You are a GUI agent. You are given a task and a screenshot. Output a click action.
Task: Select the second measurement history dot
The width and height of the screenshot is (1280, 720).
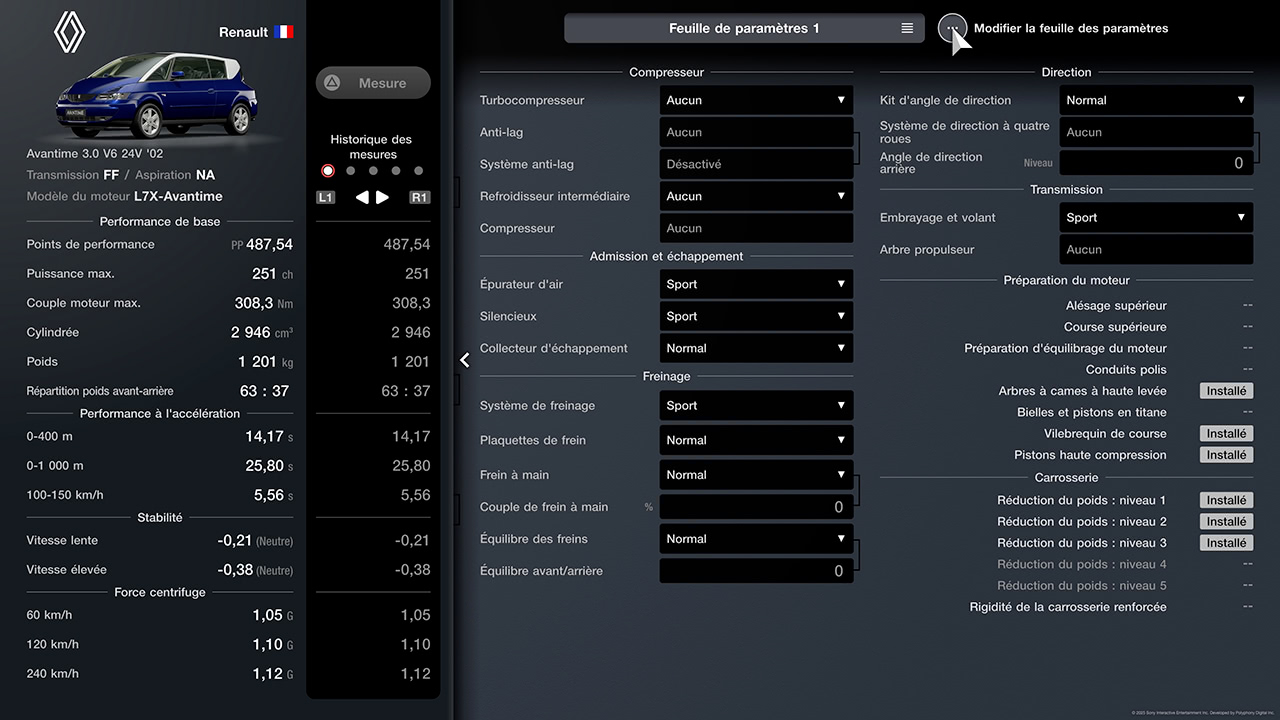pyautogui.click(x=351, y=171)
